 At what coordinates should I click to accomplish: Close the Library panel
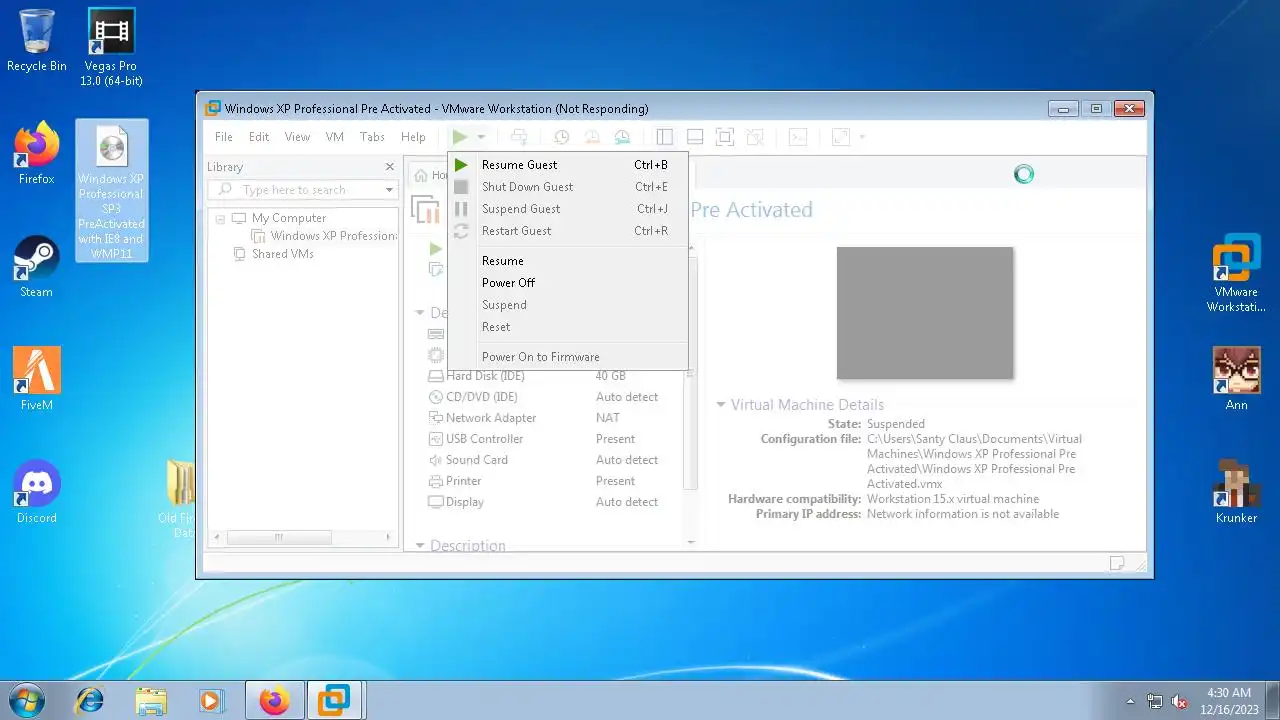390,167
